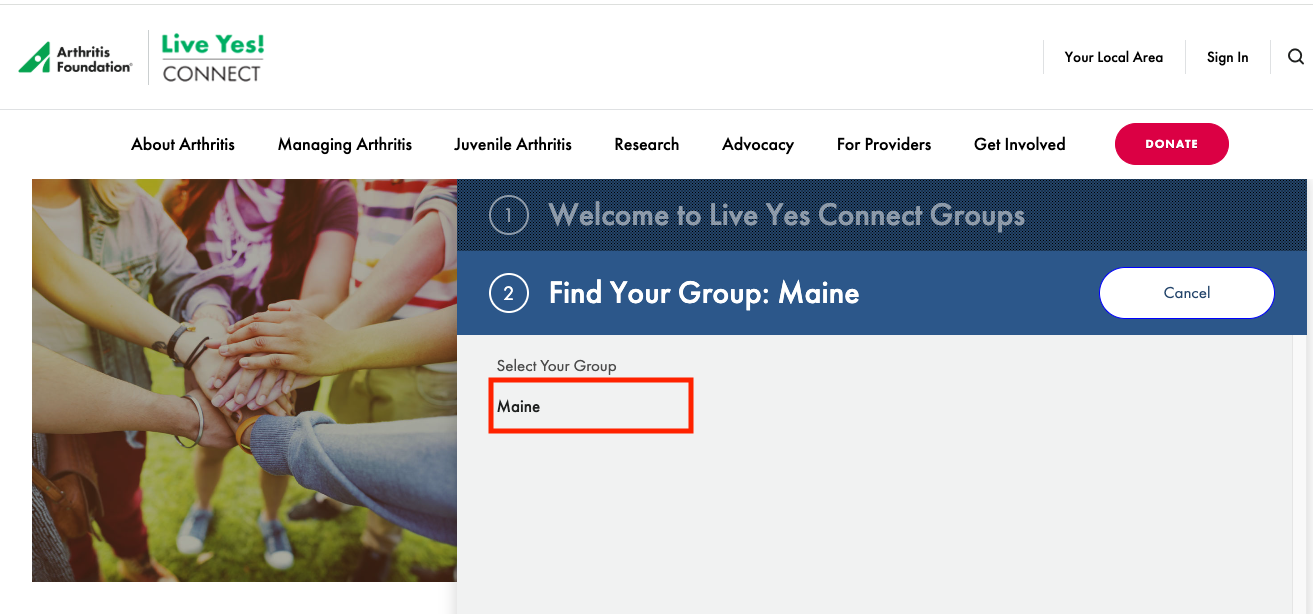This screenshot has width=1313, height=614.
Task: Select the Maine group option
Action: point(519,406)
